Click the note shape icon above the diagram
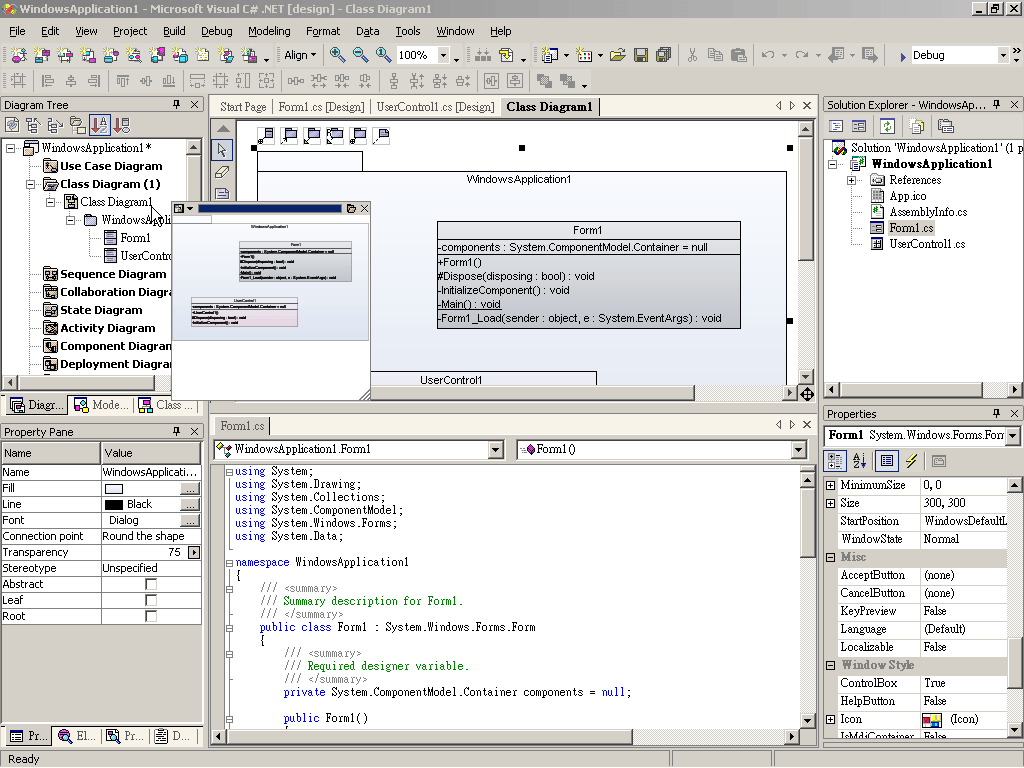 (x=381, y=136)
